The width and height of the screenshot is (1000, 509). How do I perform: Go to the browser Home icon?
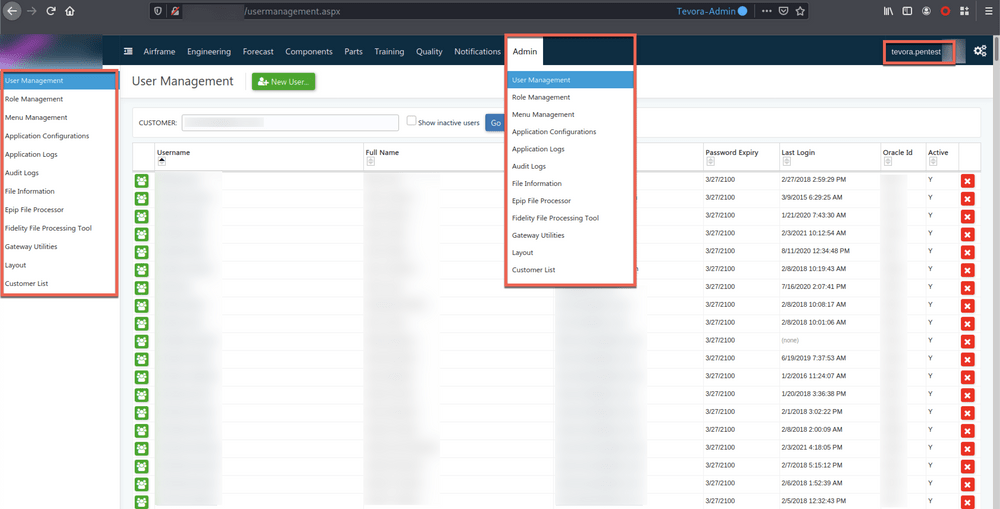pyautogui.click(x=70, y=11)
